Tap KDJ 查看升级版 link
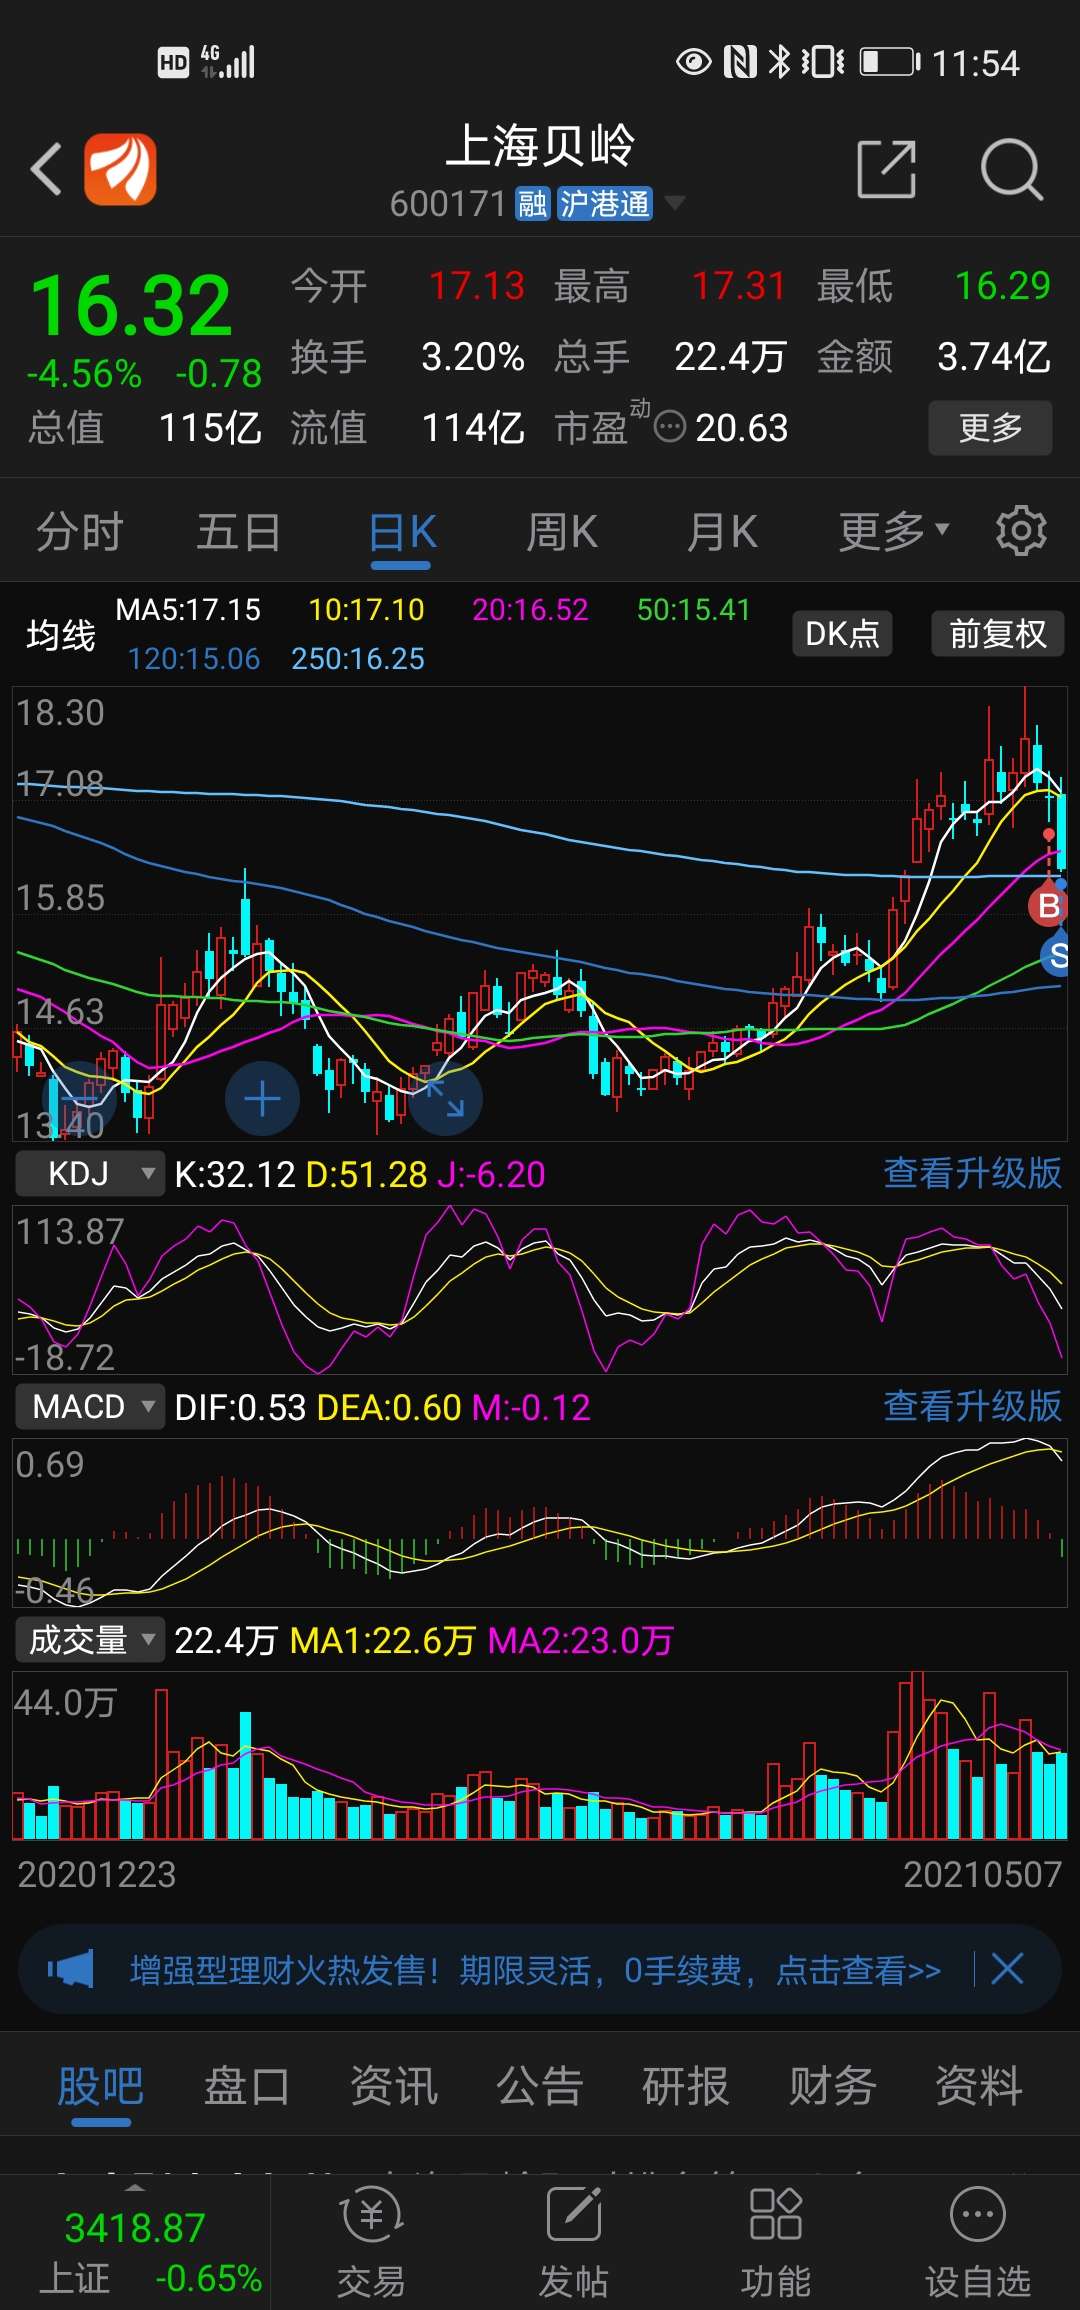The width and height of the screenshot is (1080, 2310). (x=972, y=1173)
